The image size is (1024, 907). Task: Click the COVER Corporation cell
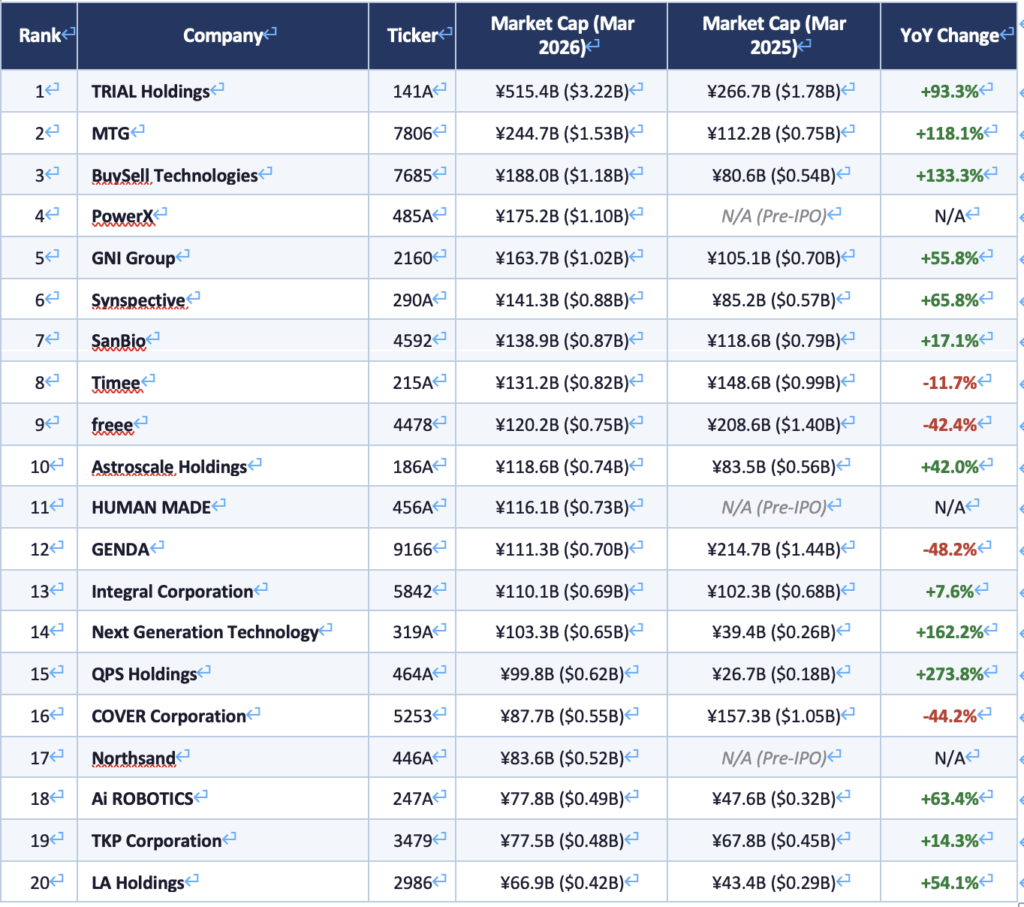coord(168,716)
